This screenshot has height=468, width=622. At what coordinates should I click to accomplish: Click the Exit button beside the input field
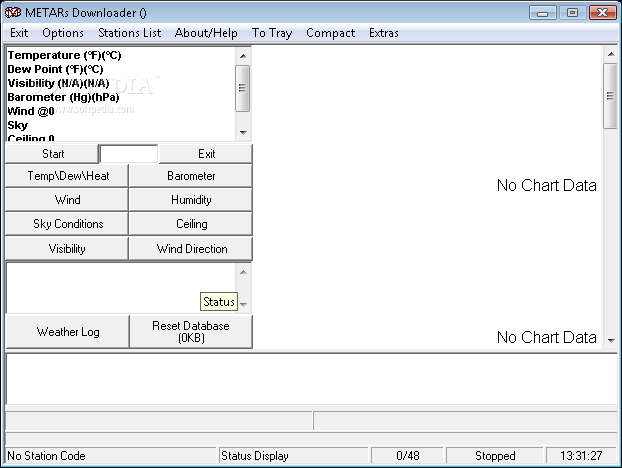[x=206, y=154]
